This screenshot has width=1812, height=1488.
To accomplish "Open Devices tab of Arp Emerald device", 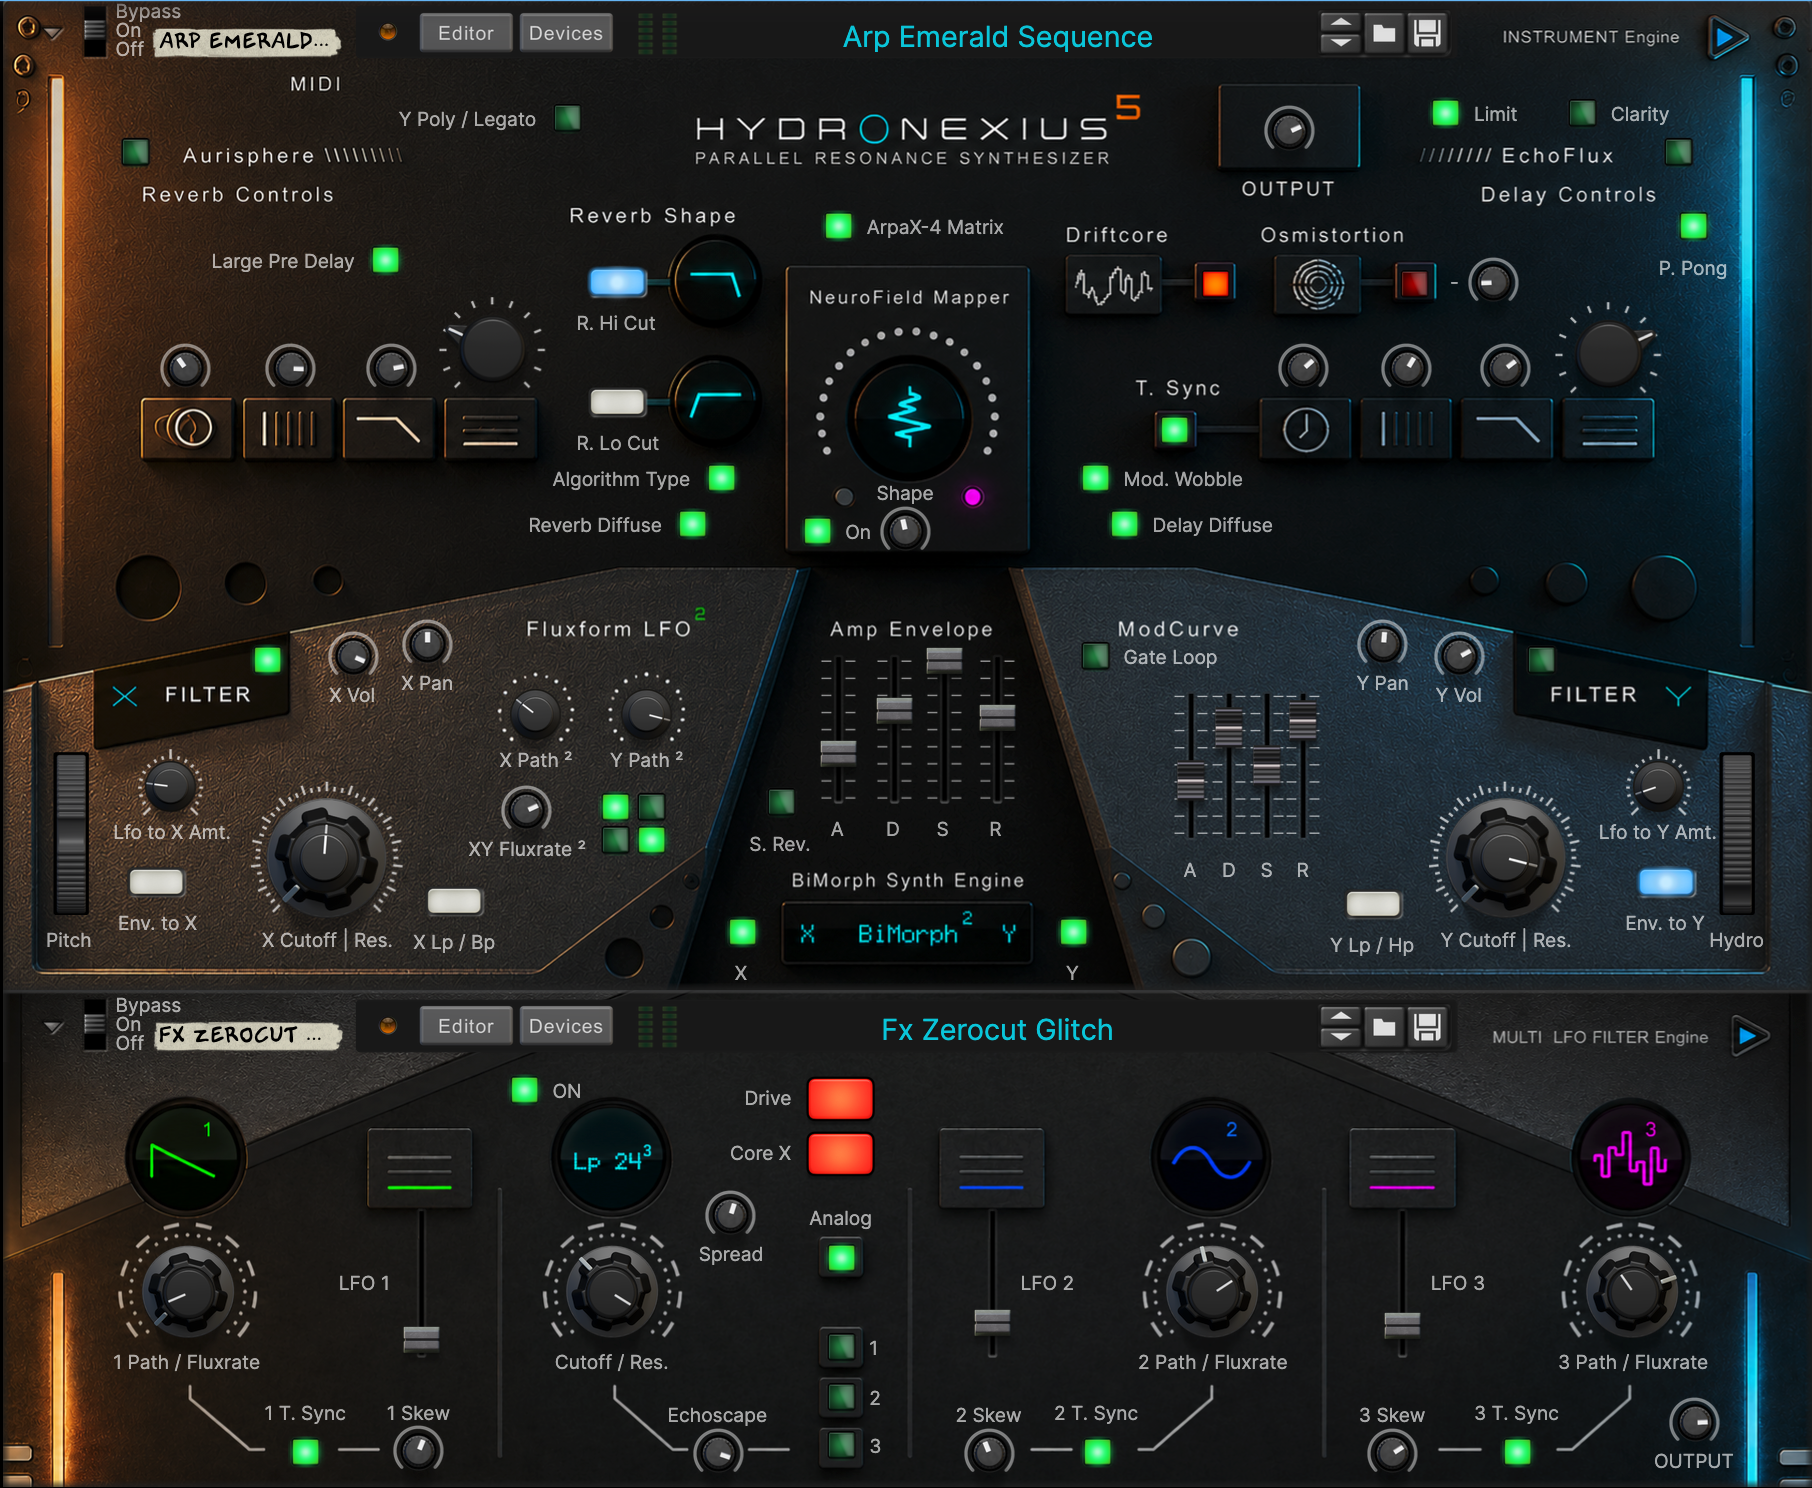I will tap(566, 33).
